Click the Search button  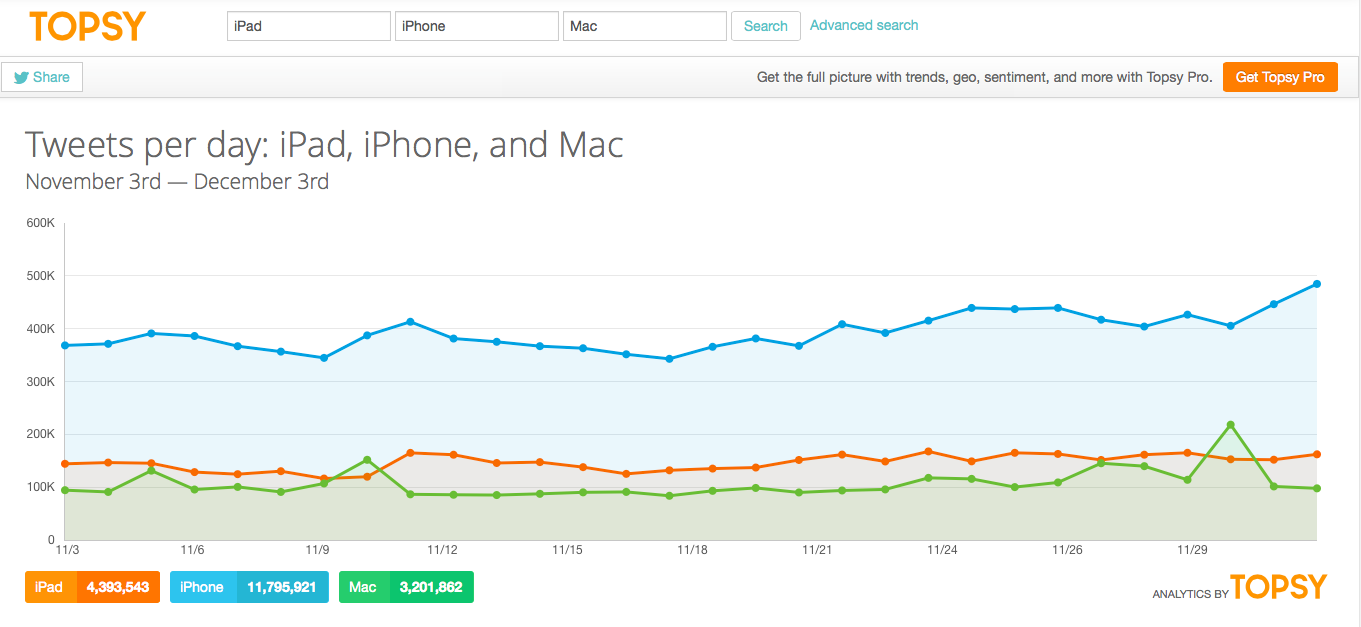click(766, 26)
